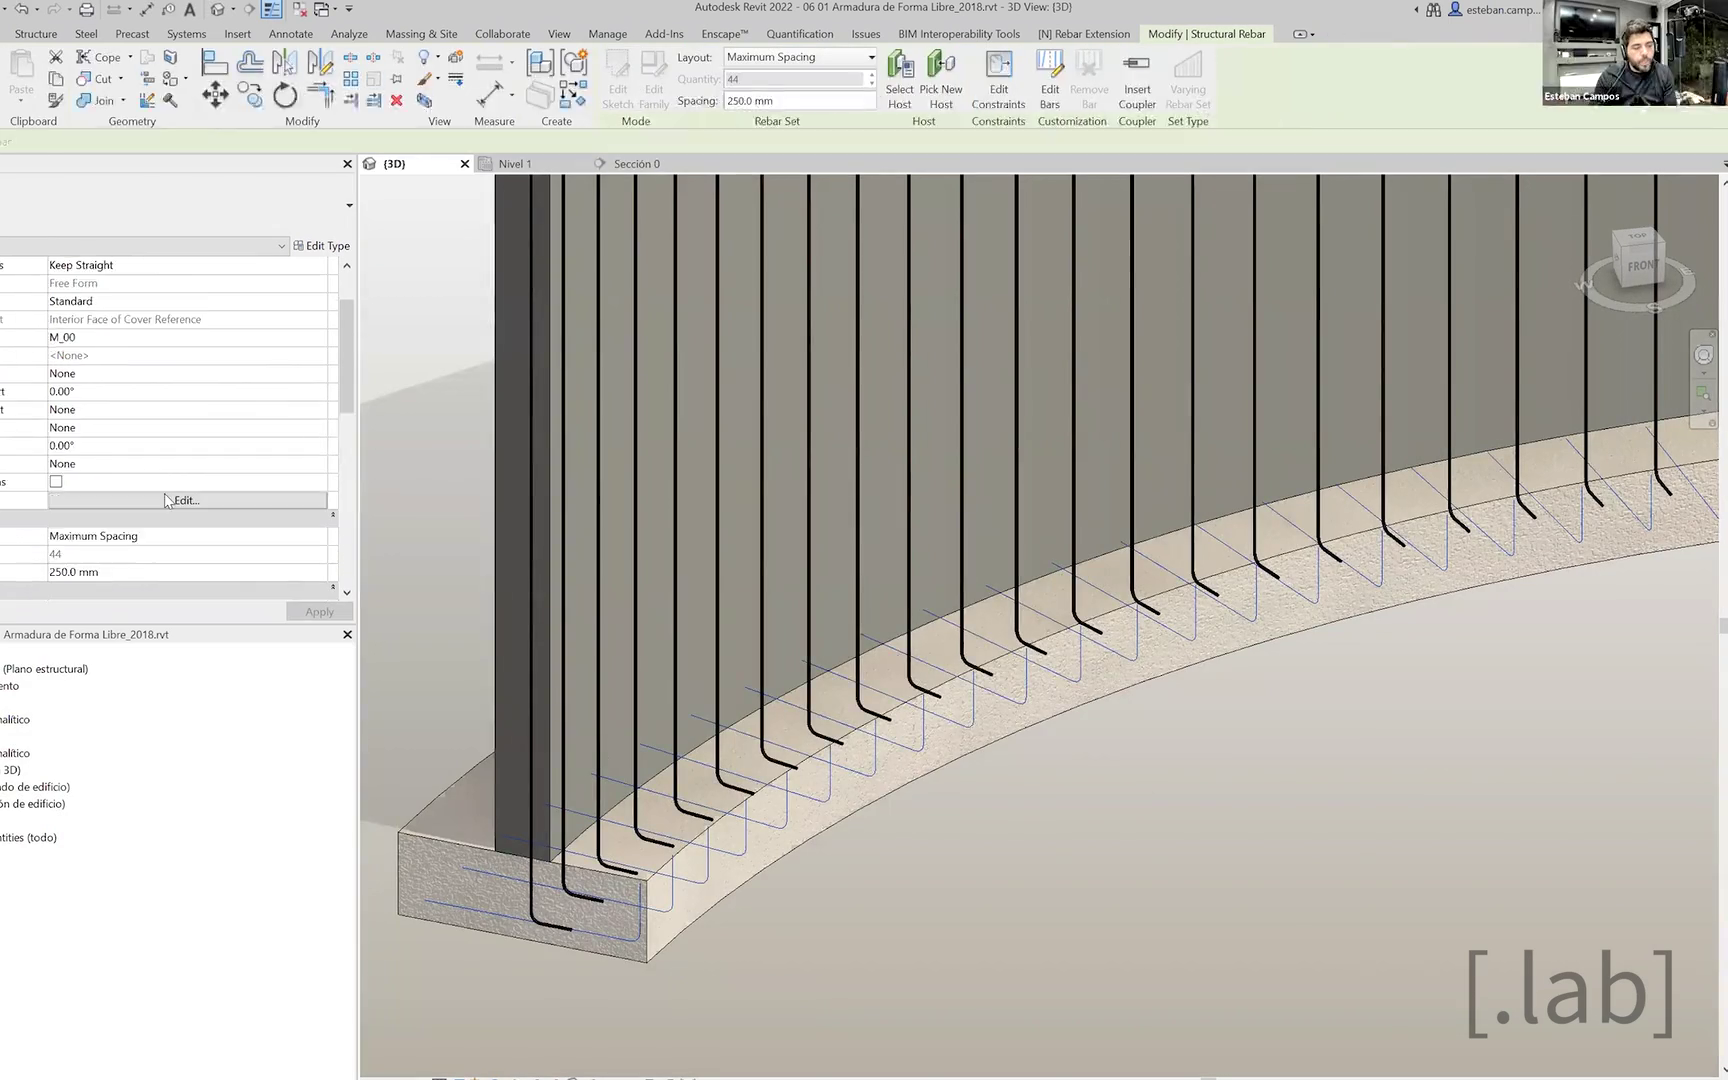This screenshot has height=1080, width=1728.
Task: Click the Select Host icon
Action: 899,66
